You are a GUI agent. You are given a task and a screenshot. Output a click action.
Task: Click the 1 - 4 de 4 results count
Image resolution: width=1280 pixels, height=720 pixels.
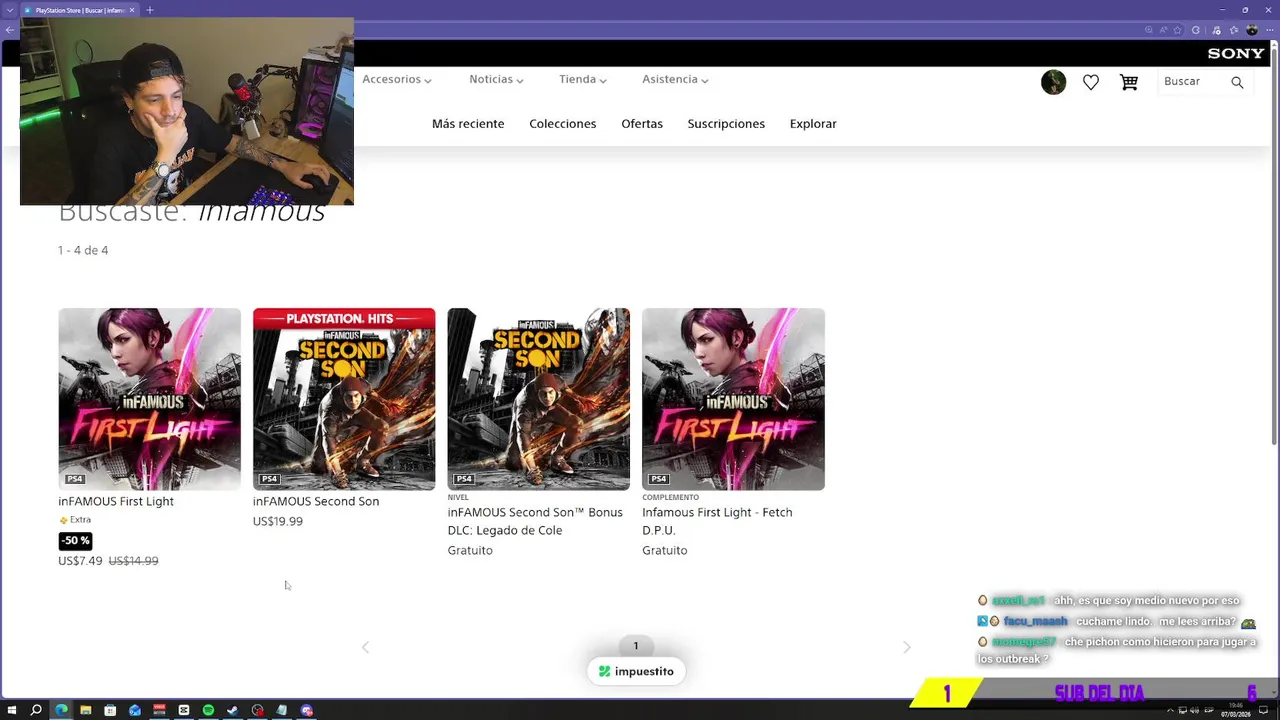tap(83, 251)
